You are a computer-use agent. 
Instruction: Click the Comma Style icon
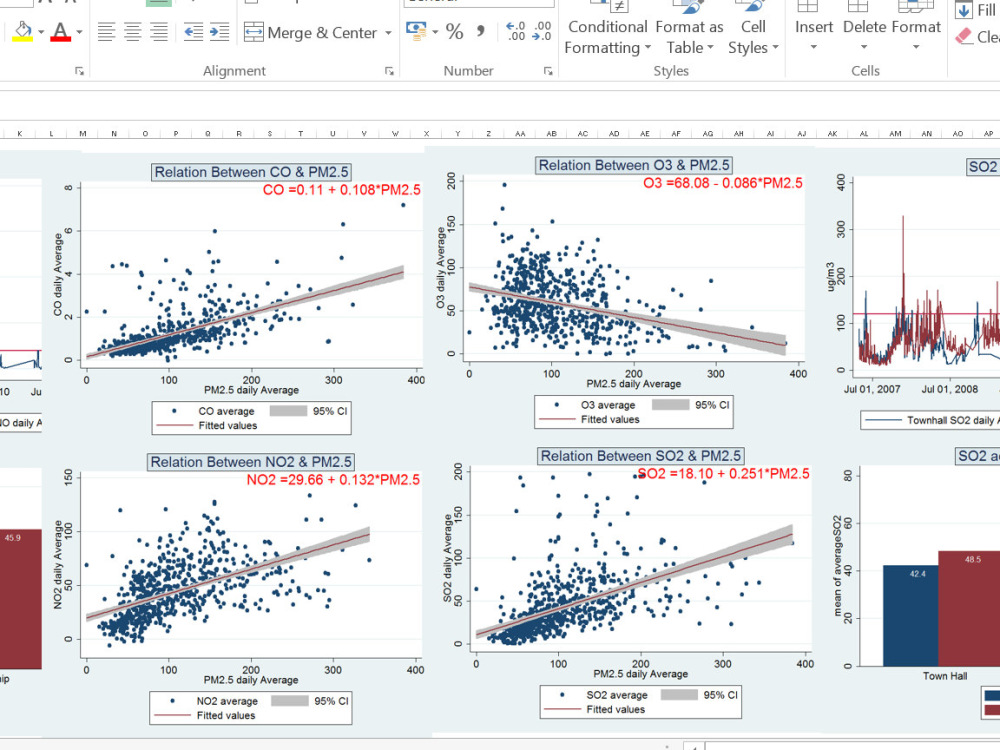pos(478,32)
